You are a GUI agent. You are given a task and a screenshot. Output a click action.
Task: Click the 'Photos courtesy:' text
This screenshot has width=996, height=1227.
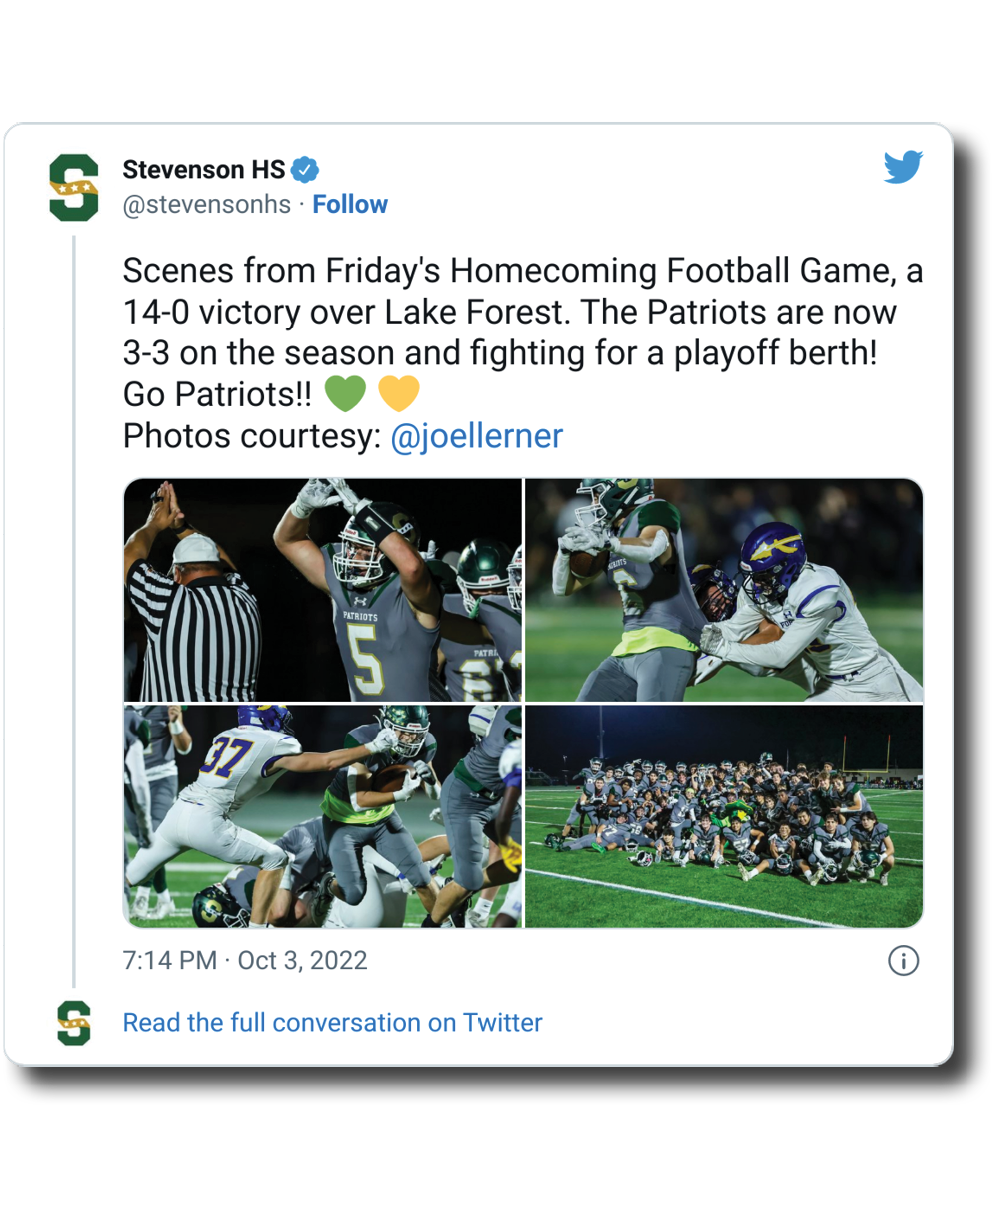(252, 436)
